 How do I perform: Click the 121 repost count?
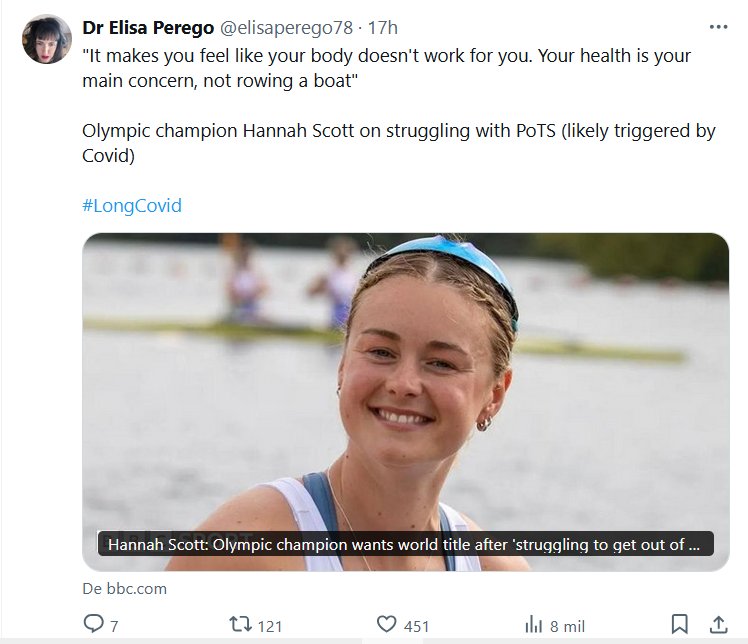pyautogui.click(x=270, y=626)
